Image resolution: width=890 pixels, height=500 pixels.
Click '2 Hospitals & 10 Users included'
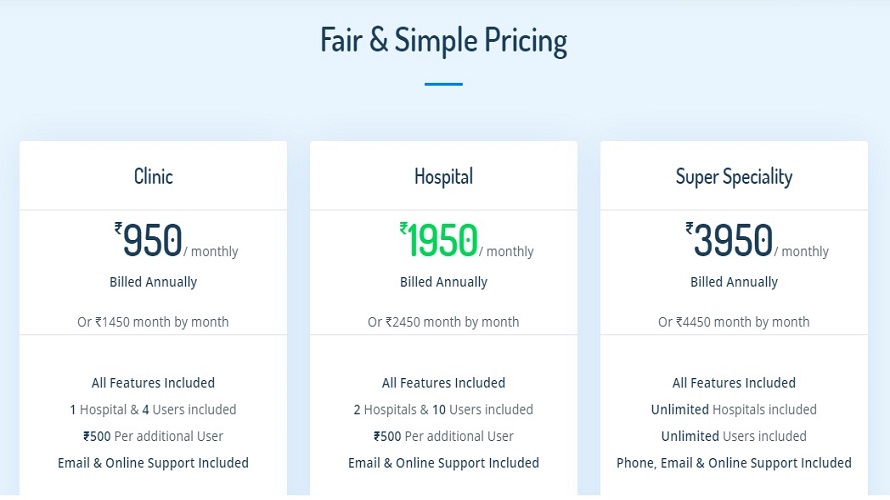444,409
